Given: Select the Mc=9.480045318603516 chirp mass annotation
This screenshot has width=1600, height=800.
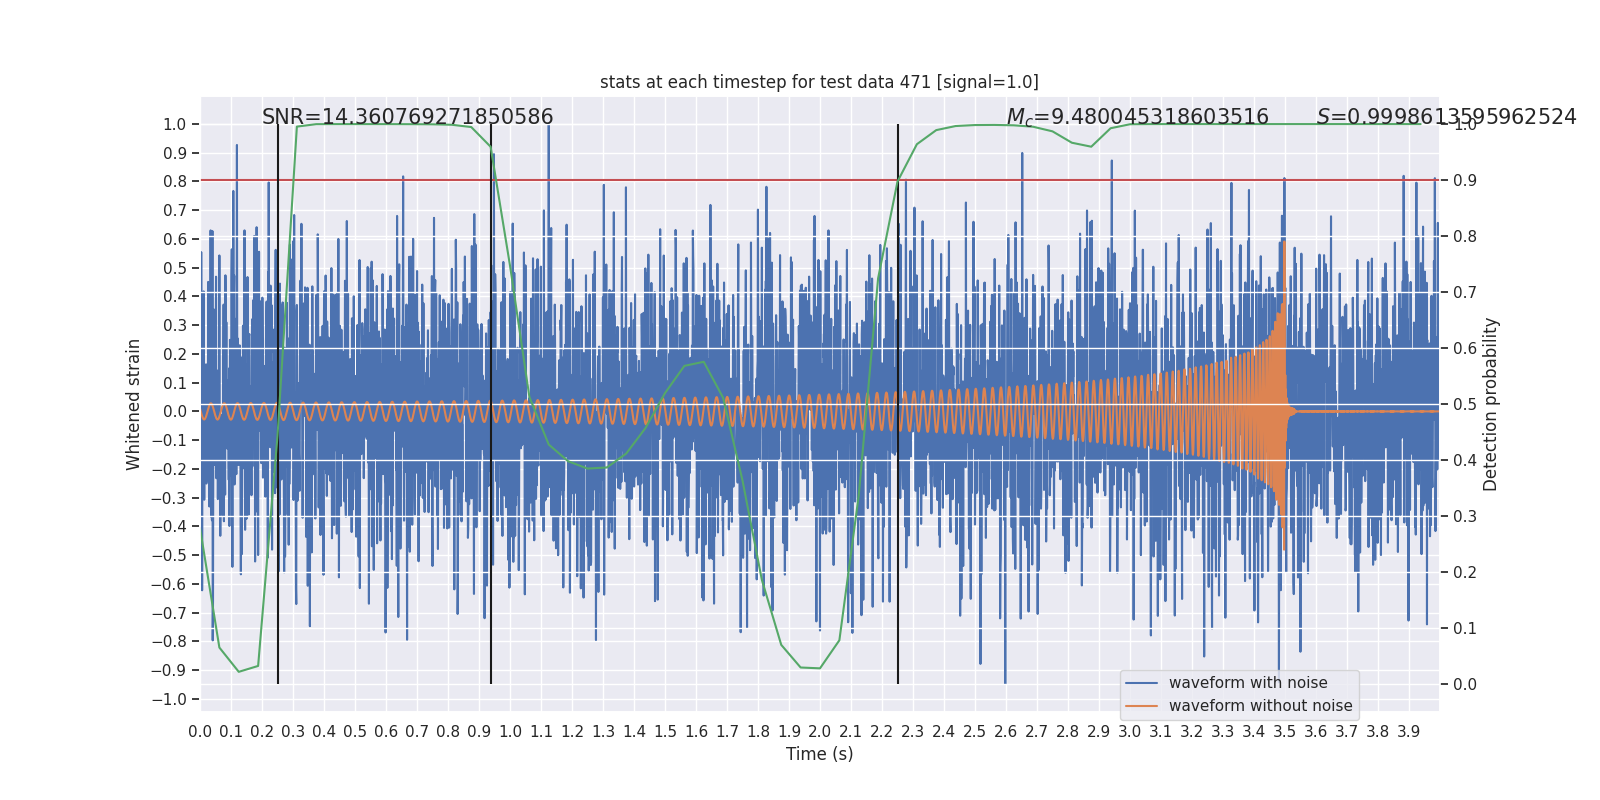Looking at the screenshot, I should coord(1137,118).
